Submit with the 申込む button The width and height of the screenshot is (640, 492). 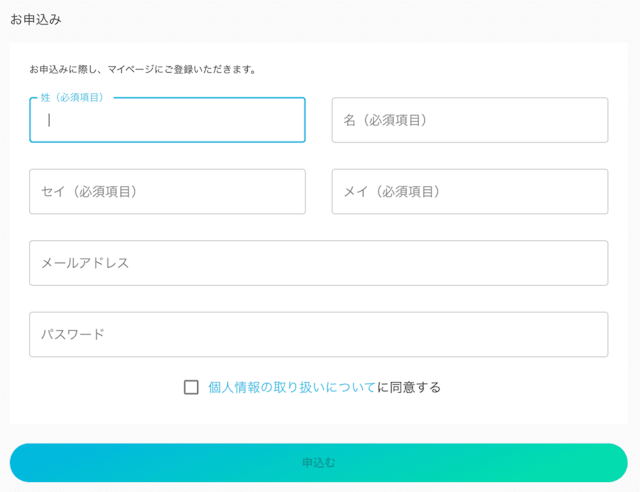pos(319,463)
